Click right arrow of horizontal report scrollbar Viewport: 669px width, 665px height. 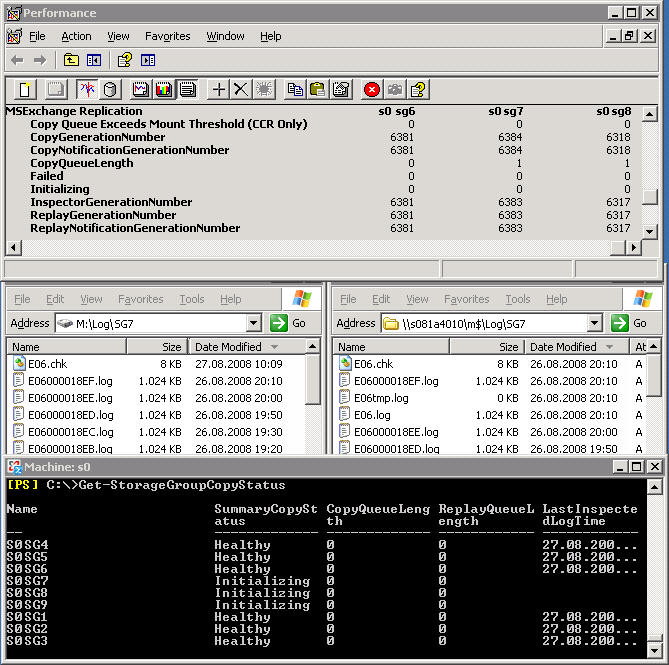tap(634, 247)
